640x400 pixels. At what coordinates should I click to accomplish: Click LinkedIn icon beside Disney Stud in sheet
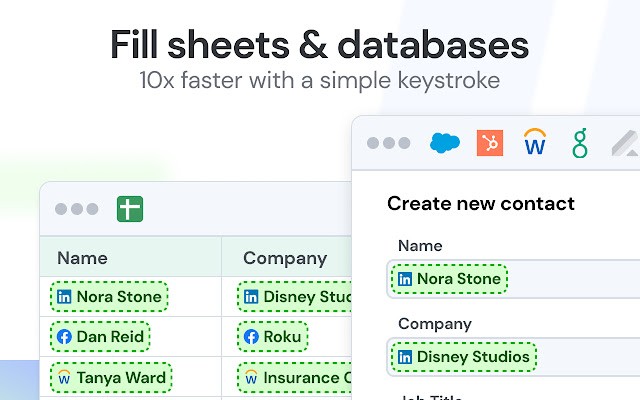click(x=251, y=297)
